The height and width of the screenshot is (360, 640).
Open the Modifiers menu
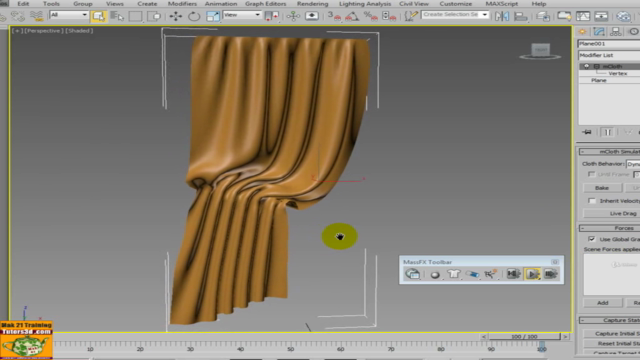click(x=182, y=4)
